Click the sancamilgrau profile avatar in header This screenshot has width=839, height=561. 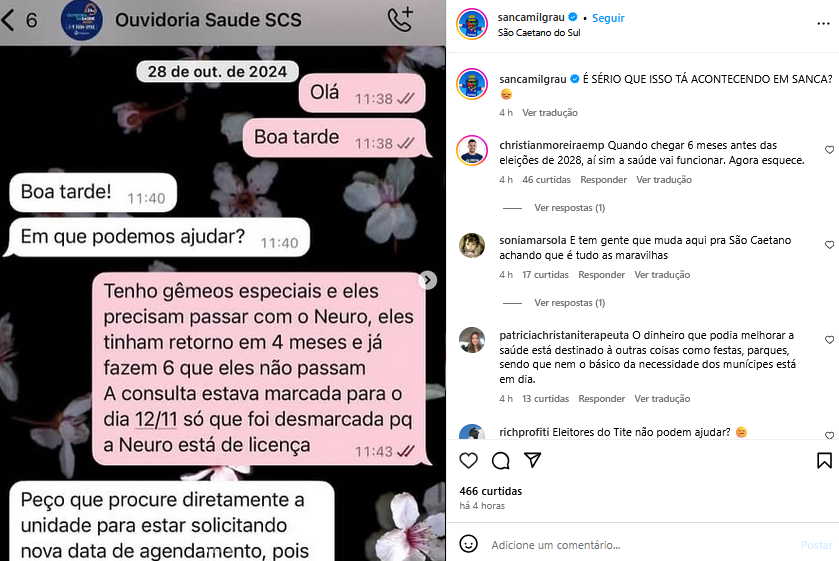471,24
